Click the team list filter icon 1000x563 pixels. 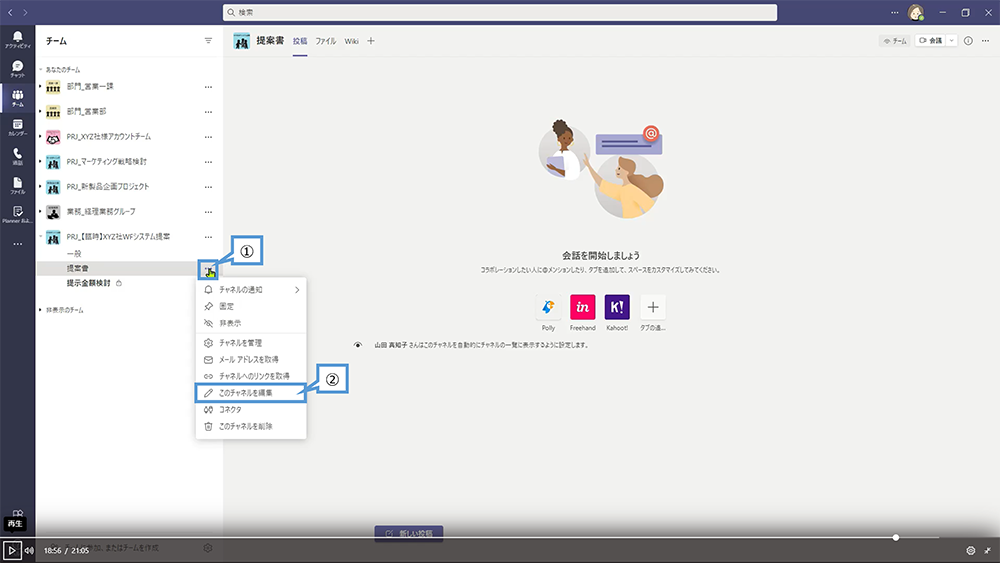tap(208, 41)
